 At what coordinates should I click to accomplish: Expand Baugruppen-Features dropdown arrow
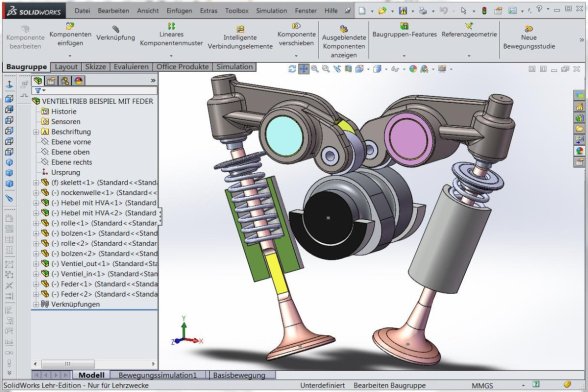pyautogui.click(x=404, y=56)
